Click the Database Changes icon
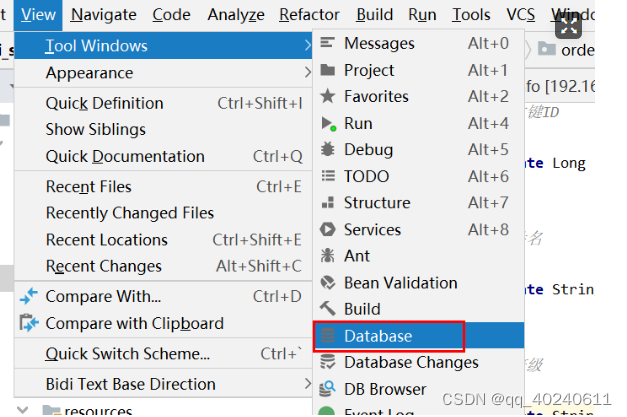The height and width of the screenshot is (417, 627). (x=327, y=362)
